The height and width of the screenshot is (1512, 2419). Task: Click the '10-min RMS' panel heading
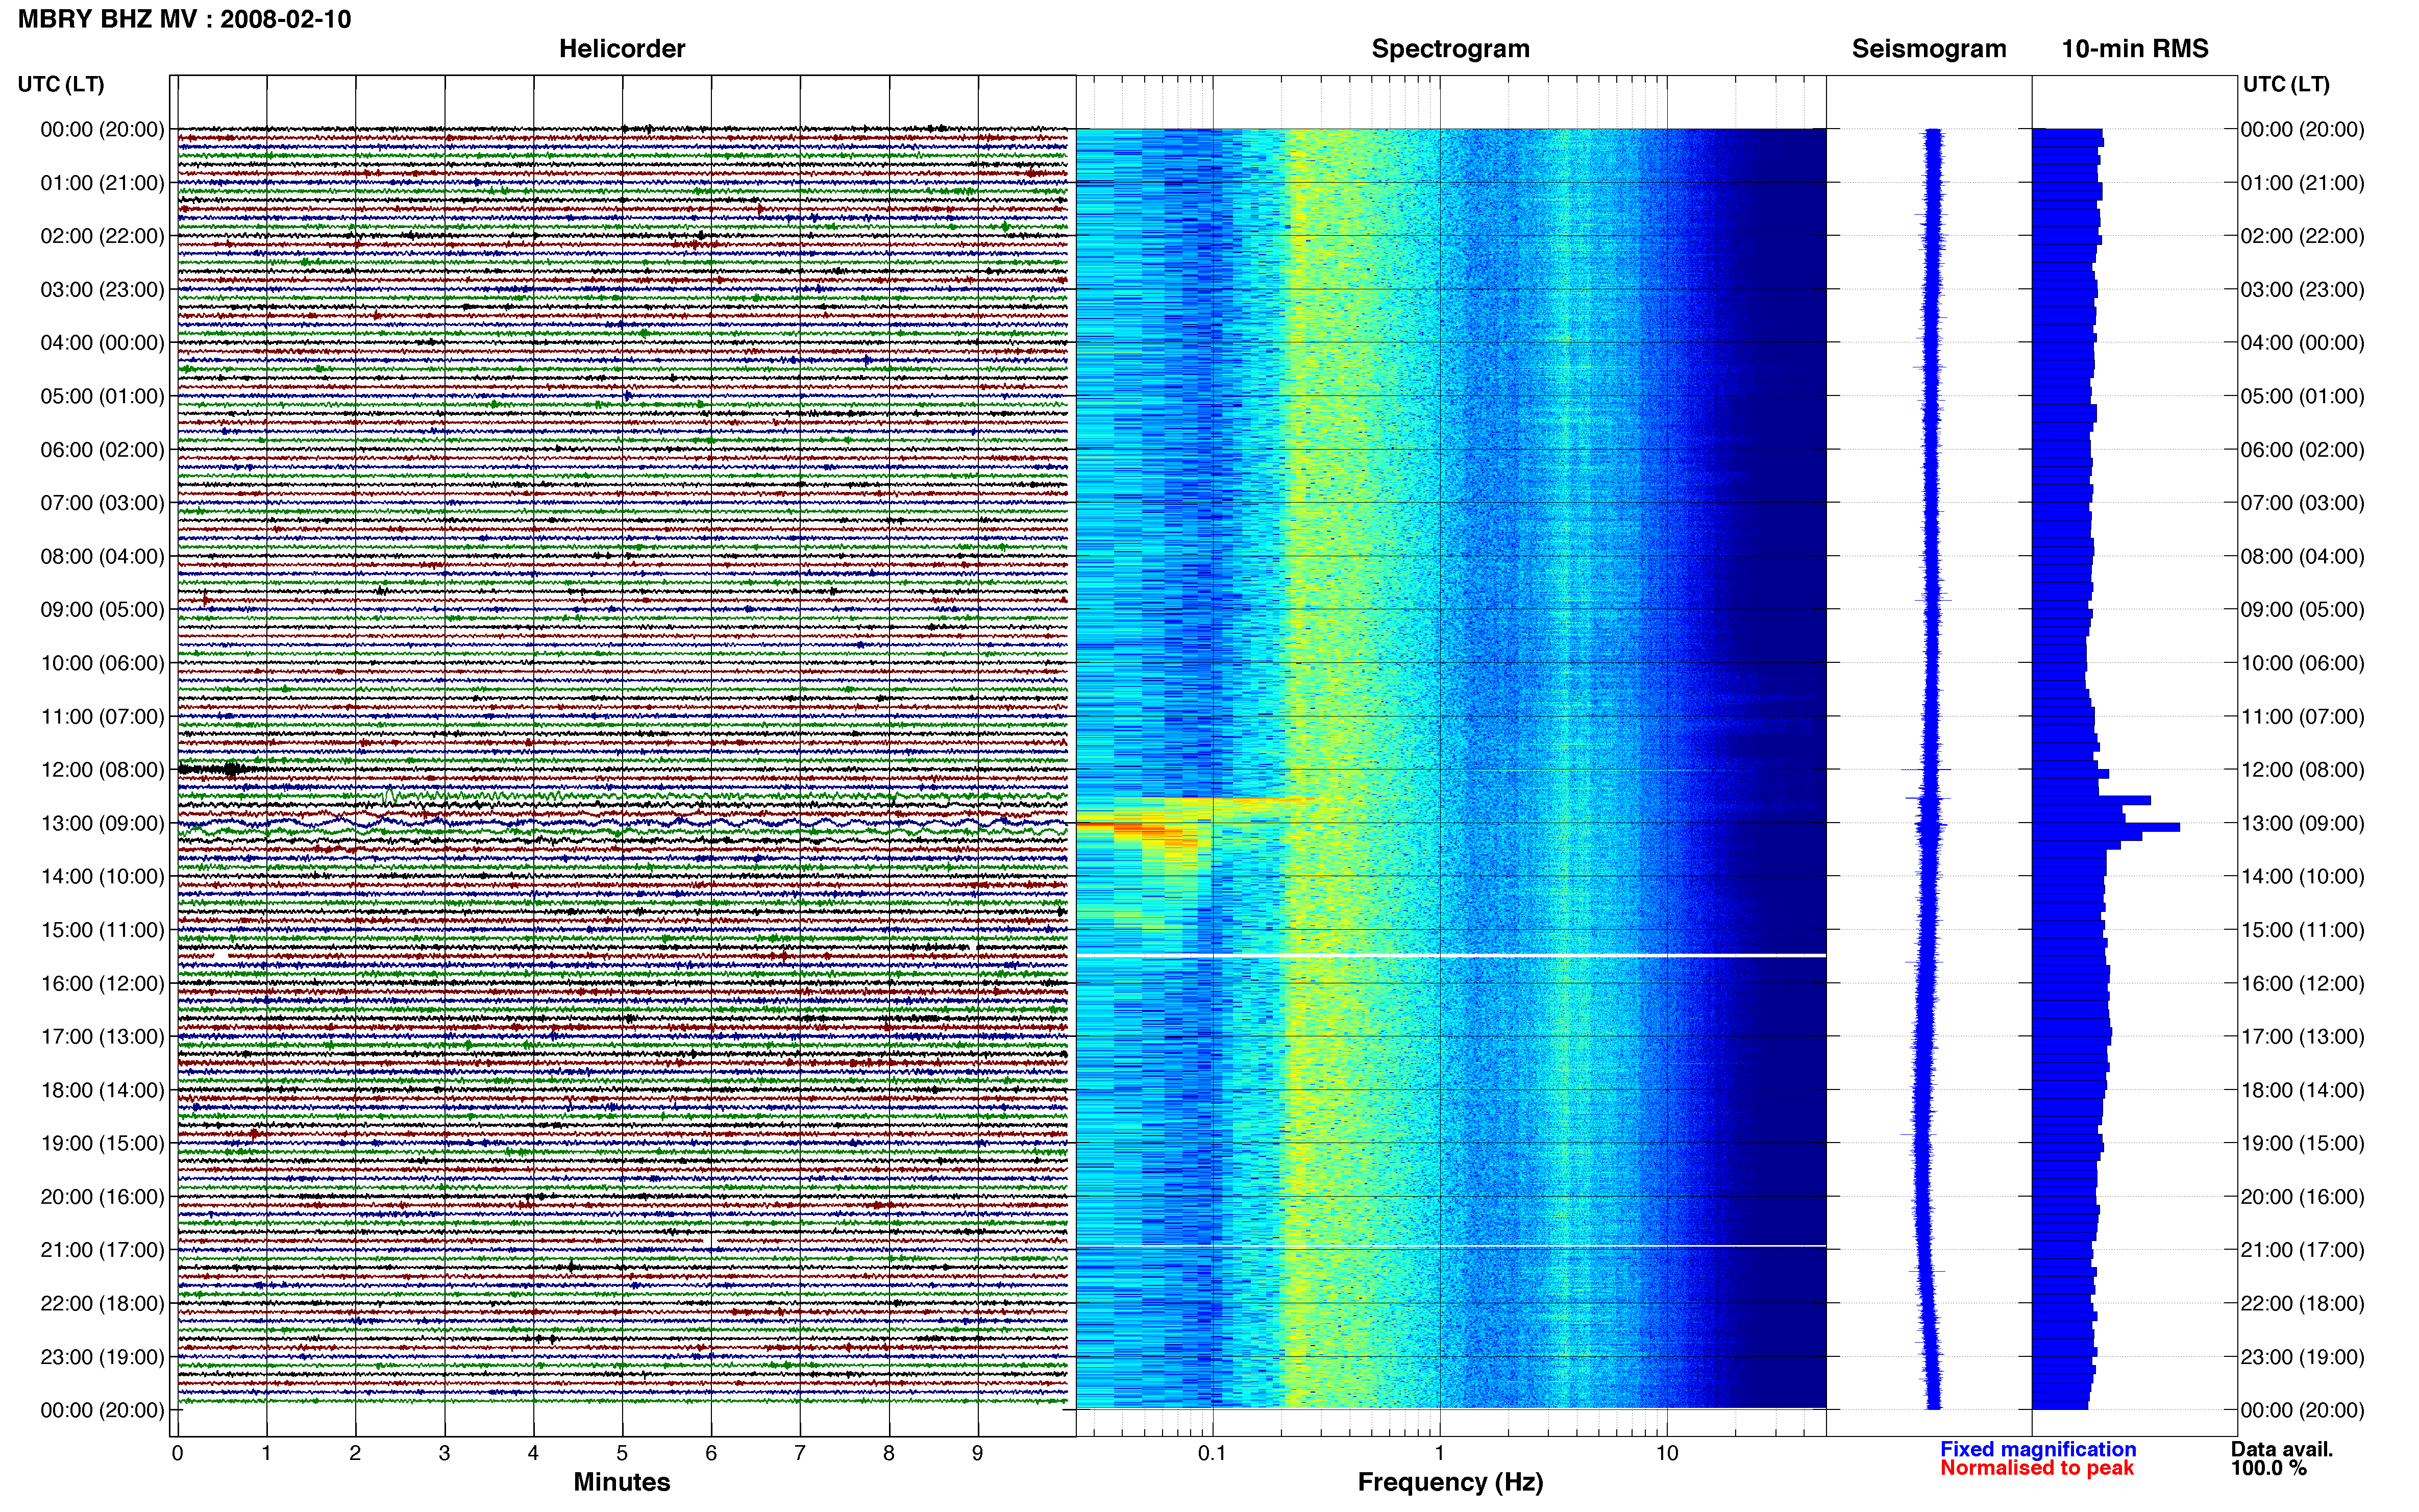click(x=2135, y=49)
